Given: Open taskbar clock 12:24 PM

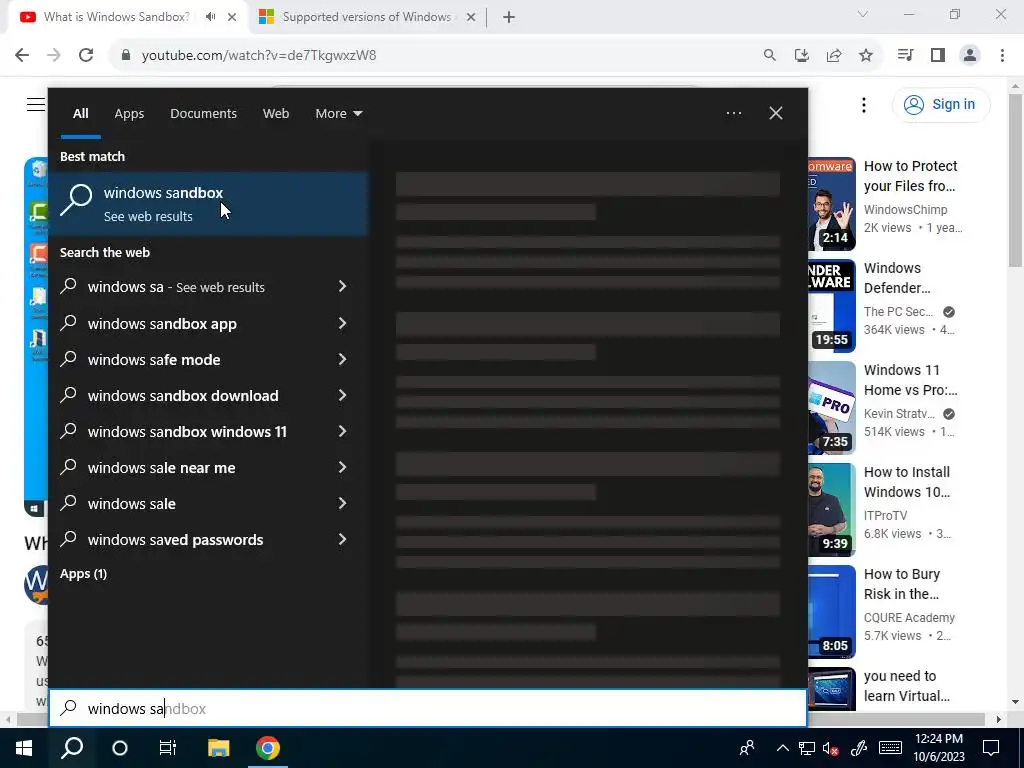Looking at the screenshot, I should point(938,748).
